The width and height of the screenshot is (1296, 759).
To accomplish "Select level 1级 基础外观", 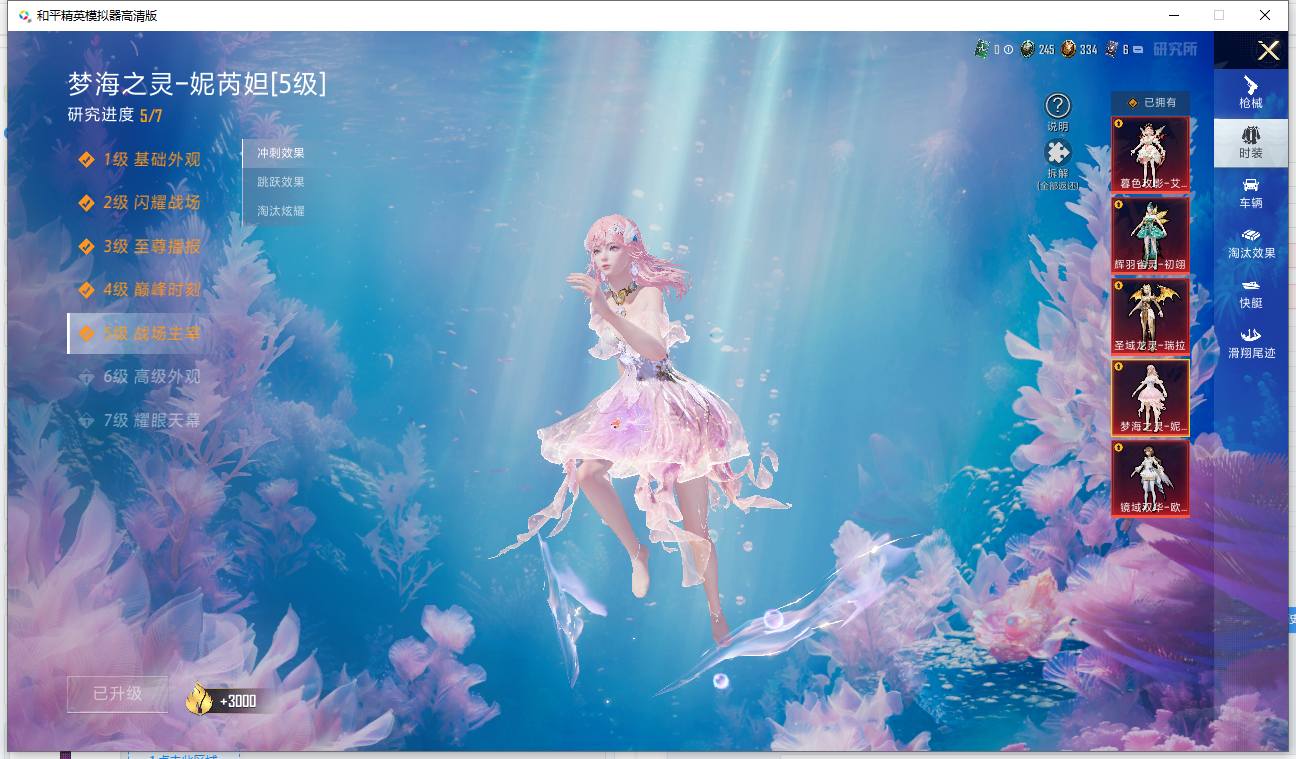I will click(140, 159).
